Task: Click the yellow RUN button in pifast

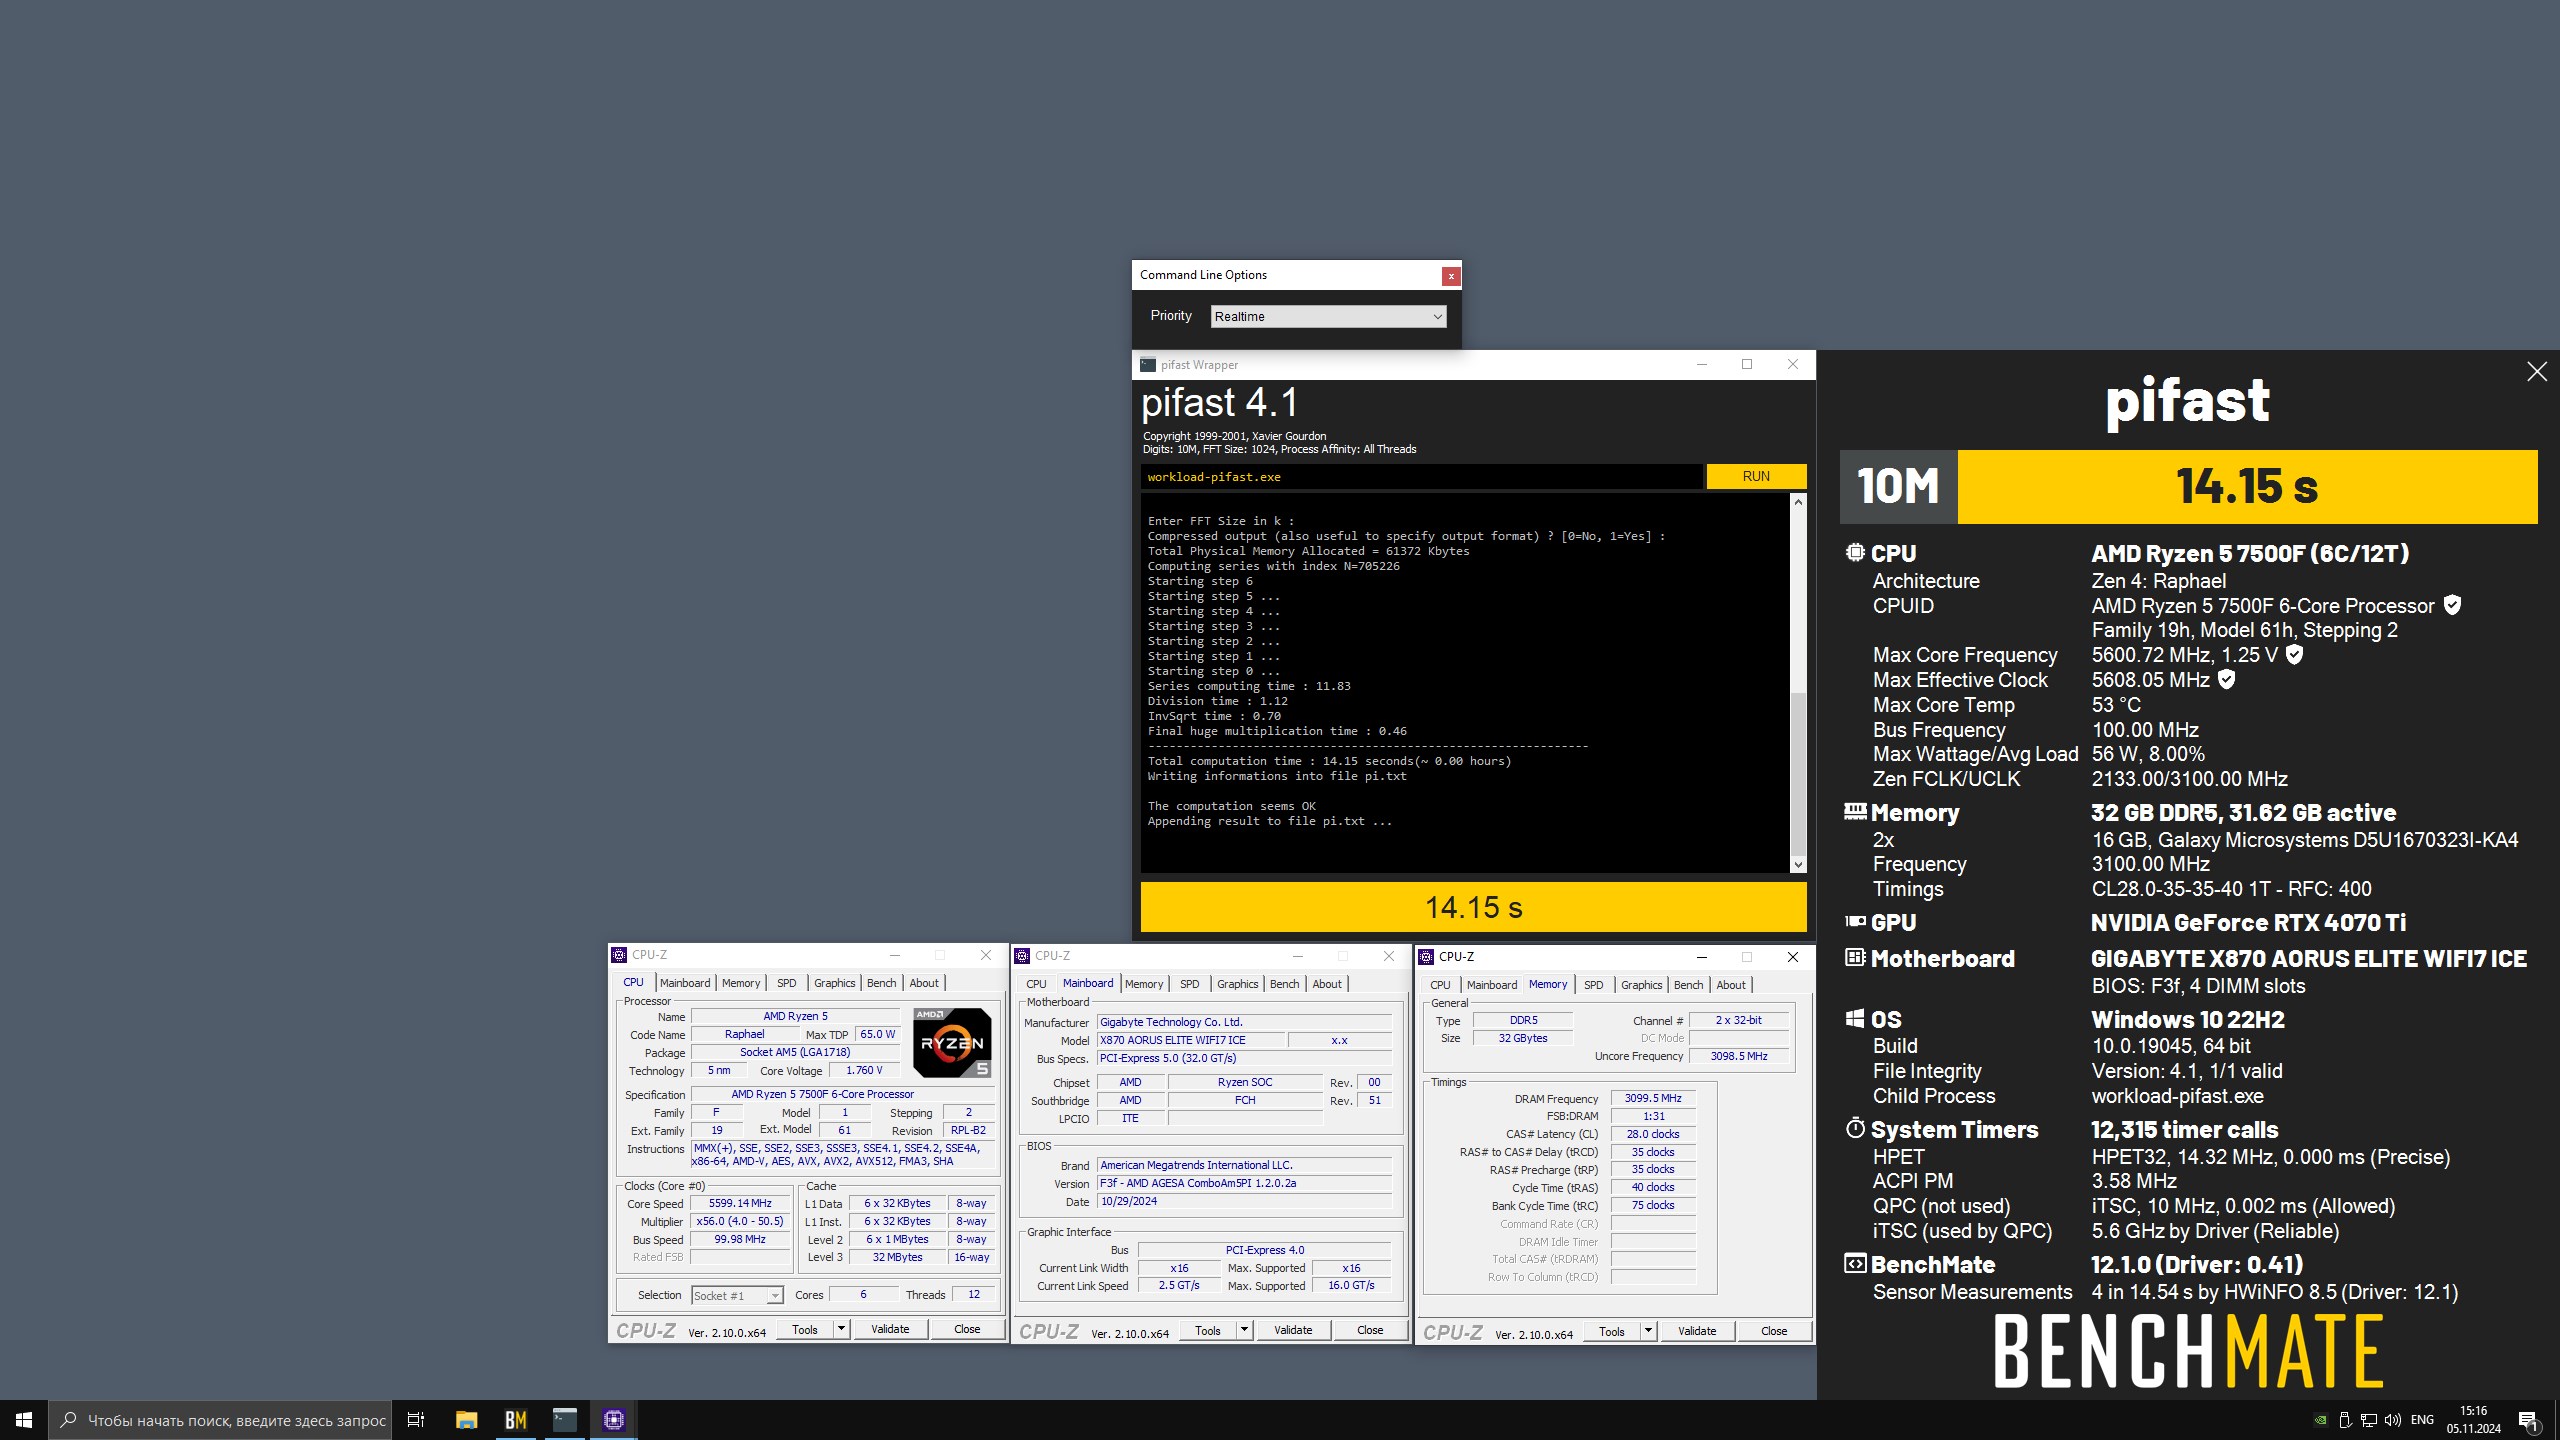Action: pos(1756,476)
